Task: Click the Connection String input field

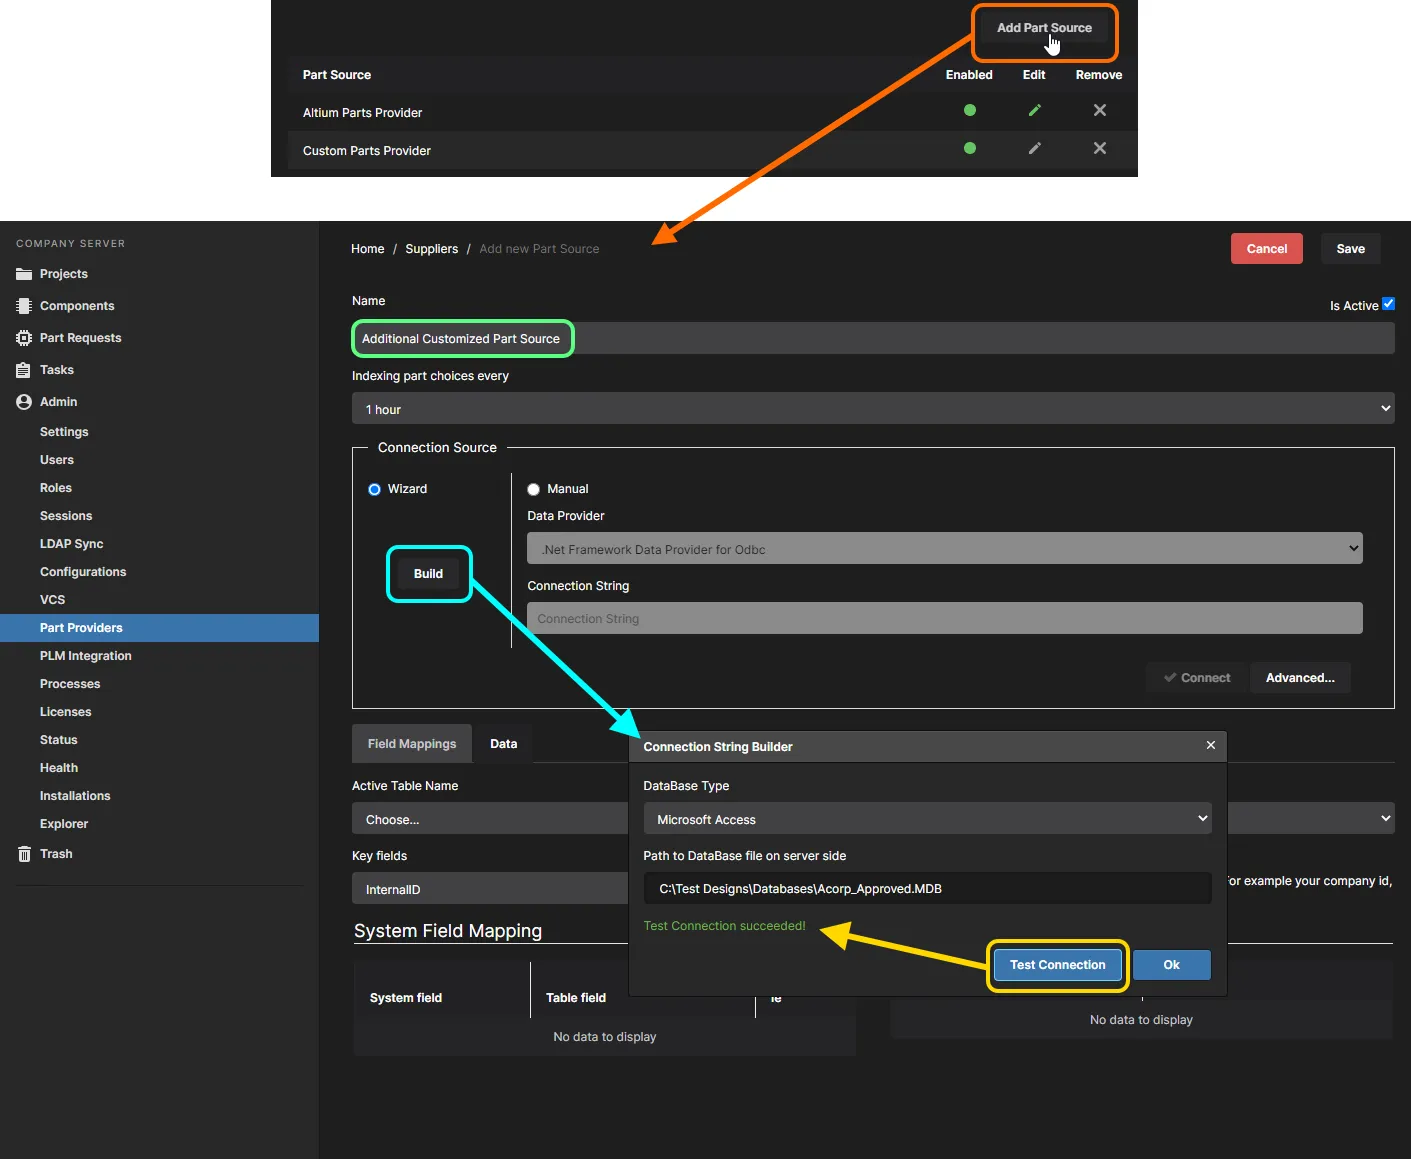Action: [945, 618]
